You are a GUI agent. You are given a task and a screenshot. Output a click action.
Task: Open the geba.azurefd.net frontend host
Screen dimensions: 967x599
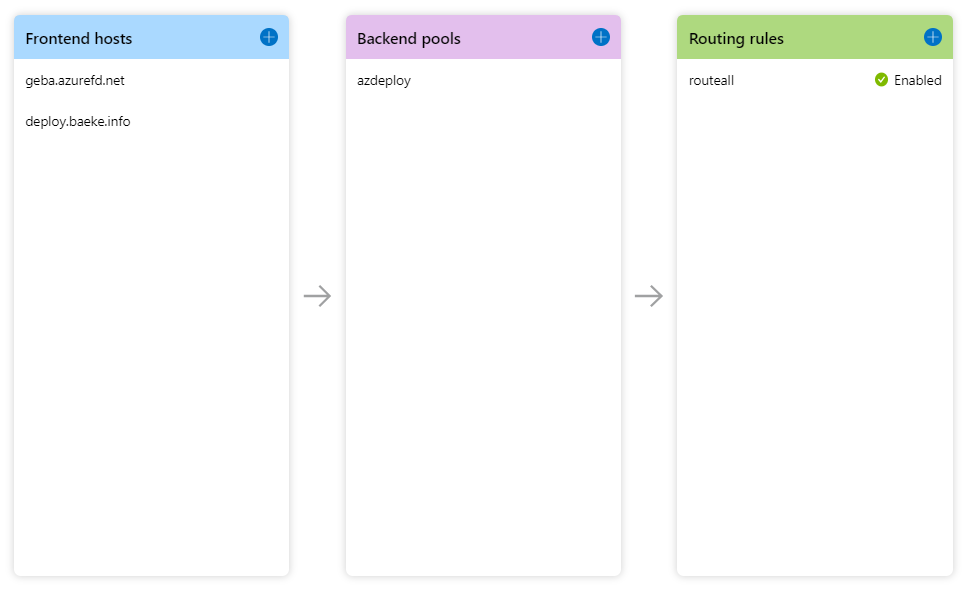(x=75, y=81)
